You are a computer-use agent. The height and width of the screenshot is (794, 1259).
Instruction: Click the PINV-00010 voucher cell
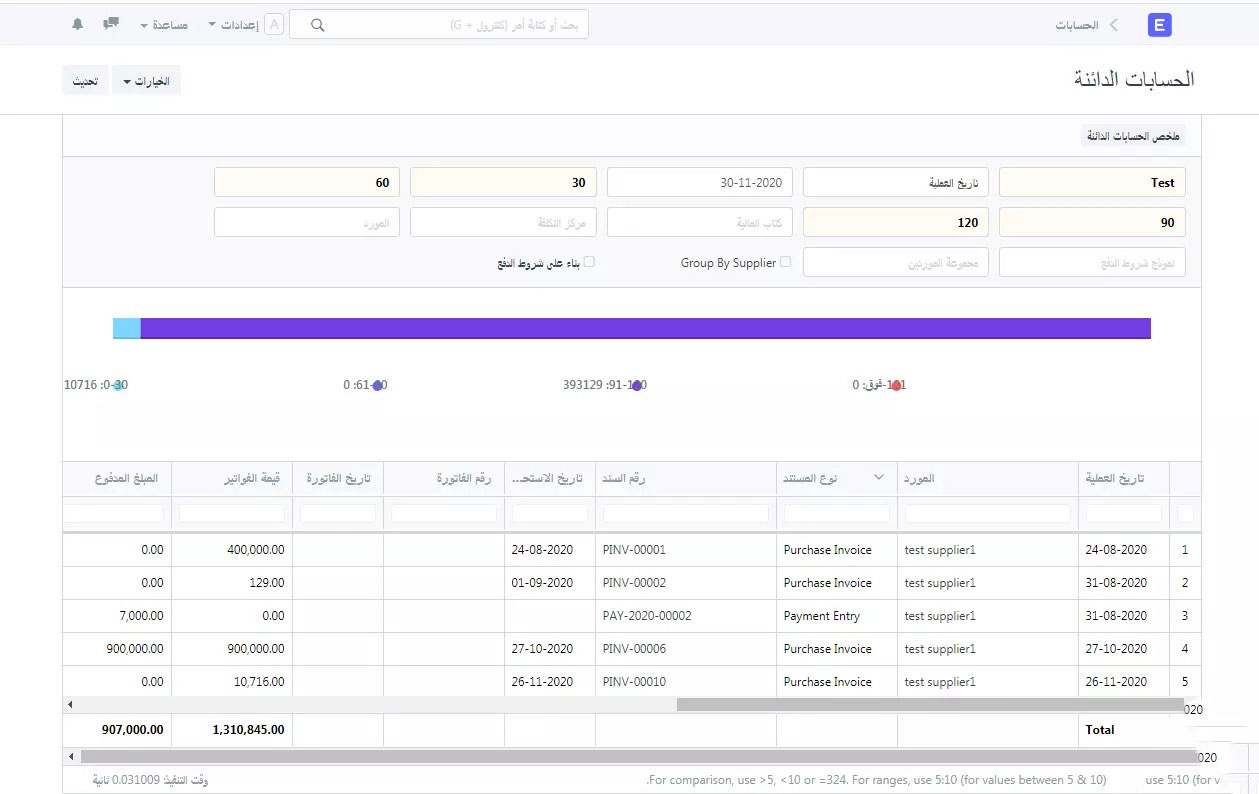pyautogui.click(x=686, y=682)
